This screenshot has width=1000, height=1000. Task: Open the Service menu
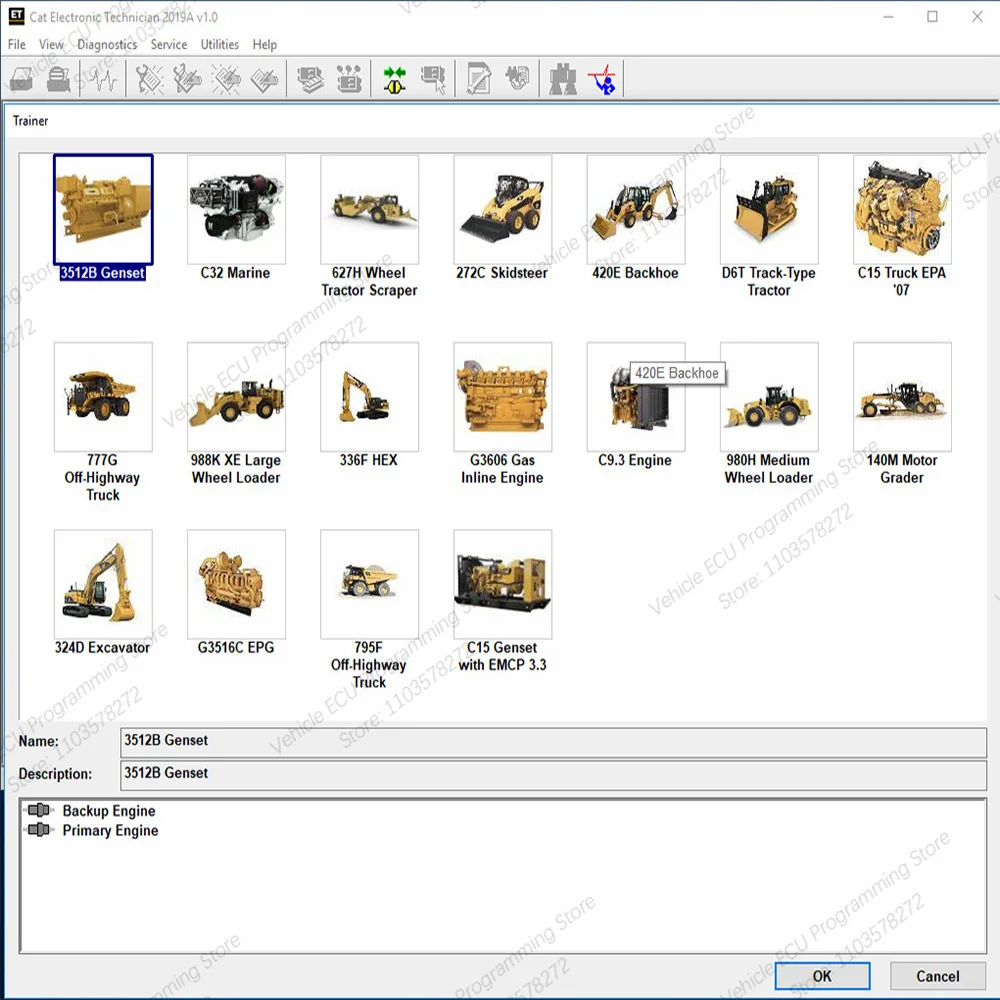click(168, 45)
